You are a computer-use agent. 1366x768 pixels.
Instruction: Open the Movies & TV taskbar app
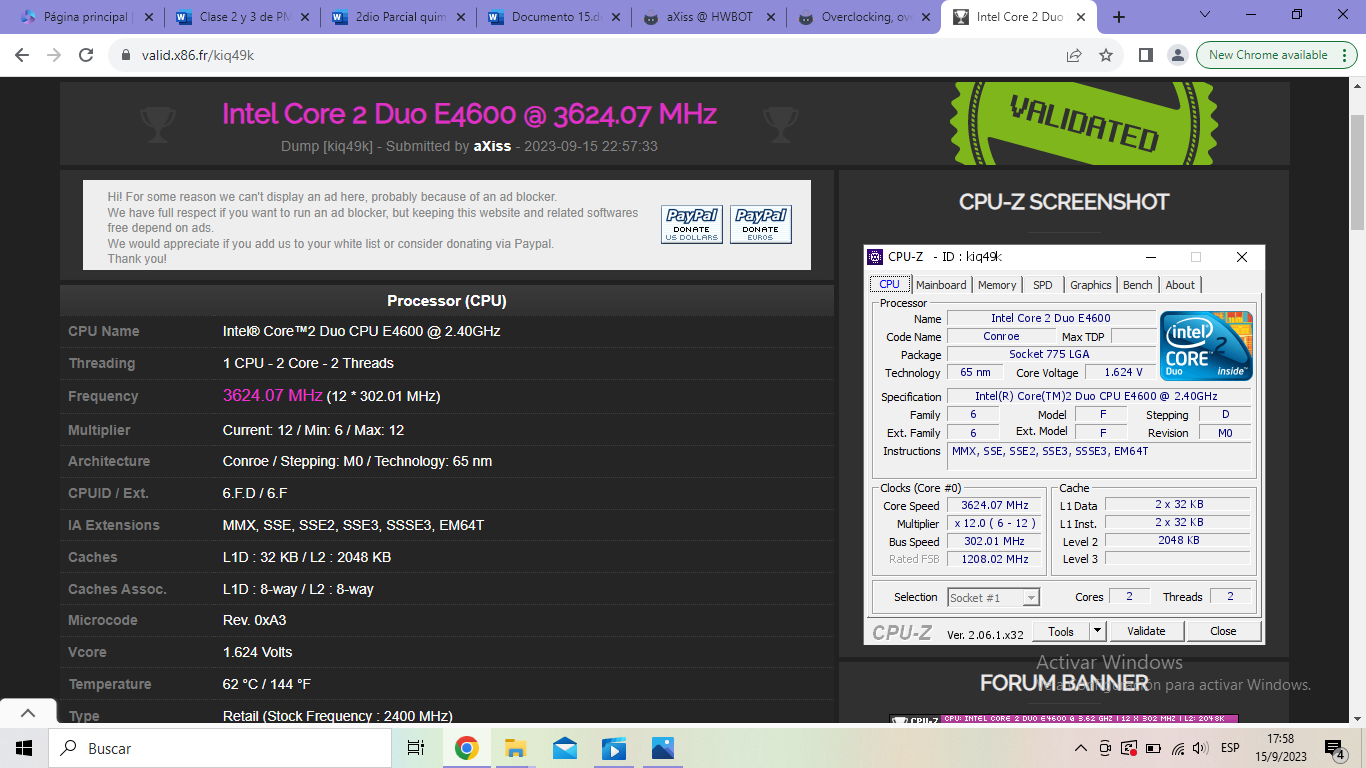613,748
